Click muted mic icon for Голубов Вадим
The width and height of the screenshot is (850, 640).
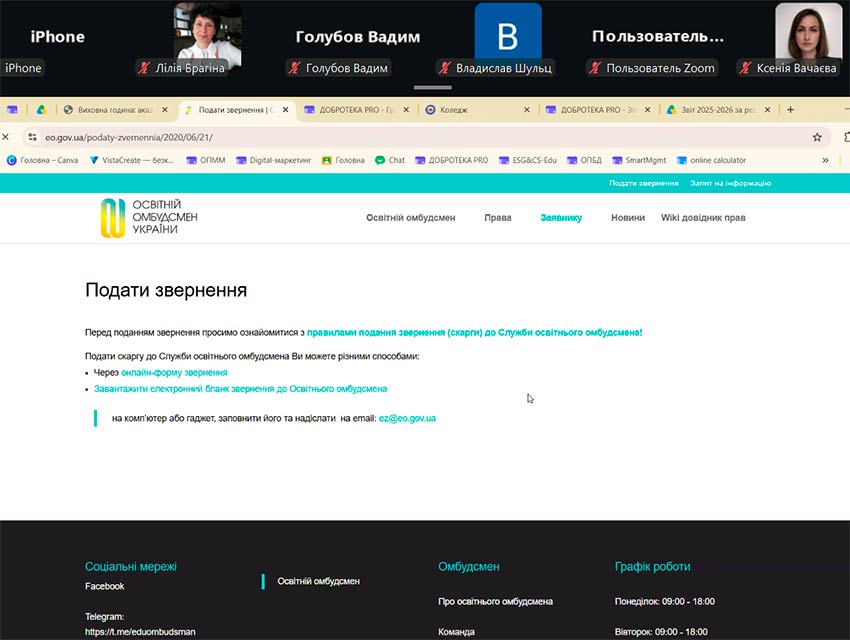pos(294,68)
